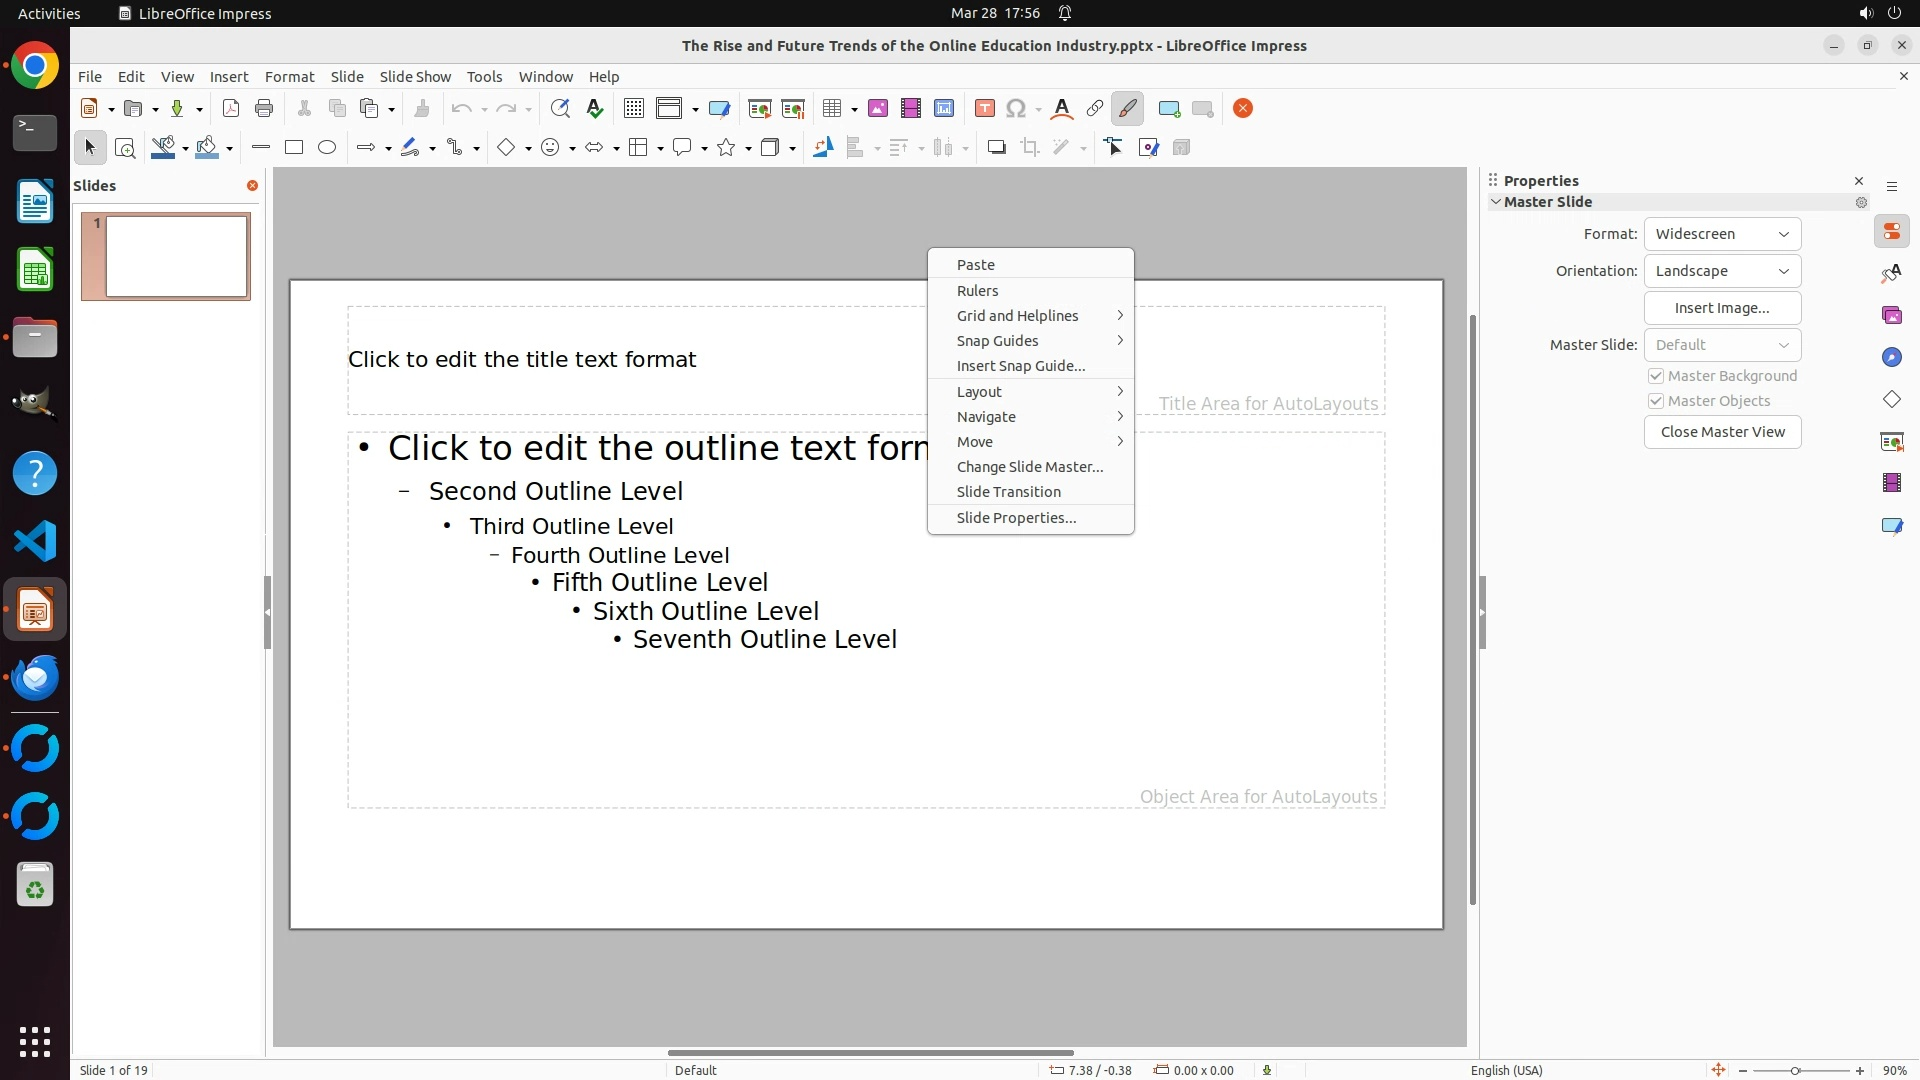
Task: Select the Ellipse drawing tool
Action: pos(327,148)
